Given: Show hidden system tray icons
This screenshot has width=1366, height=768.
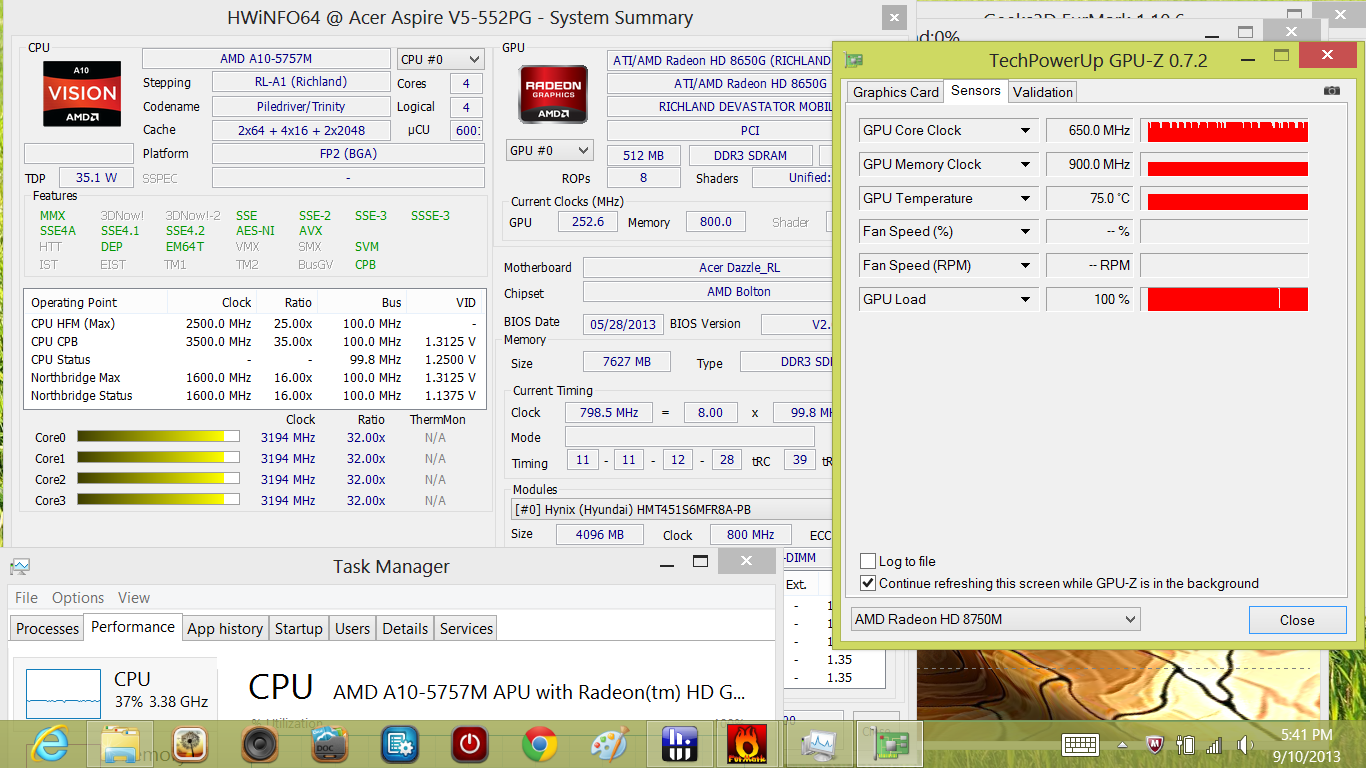Looking at the screenshot, I should click(x=1122, y=746).
